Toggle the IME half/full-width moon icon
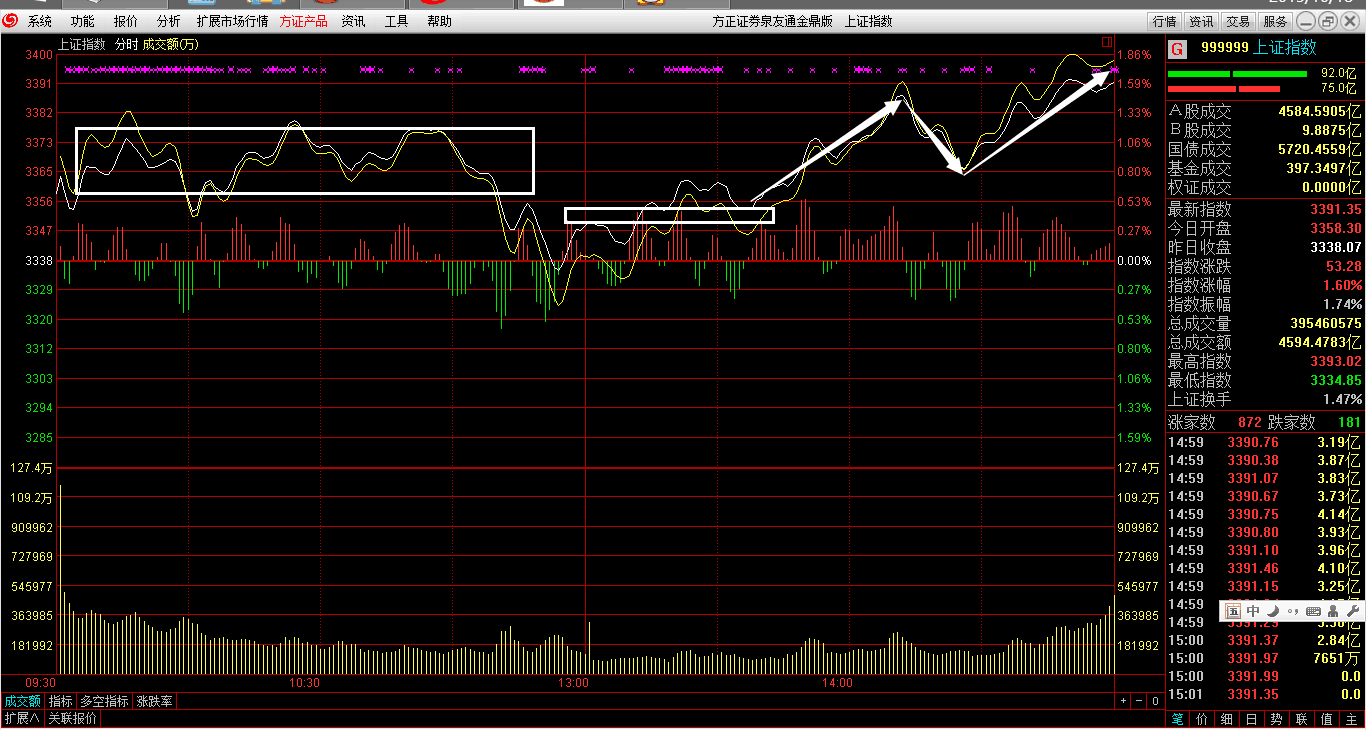Viewport: 1366px width, 730px height. click(1273, 611)
